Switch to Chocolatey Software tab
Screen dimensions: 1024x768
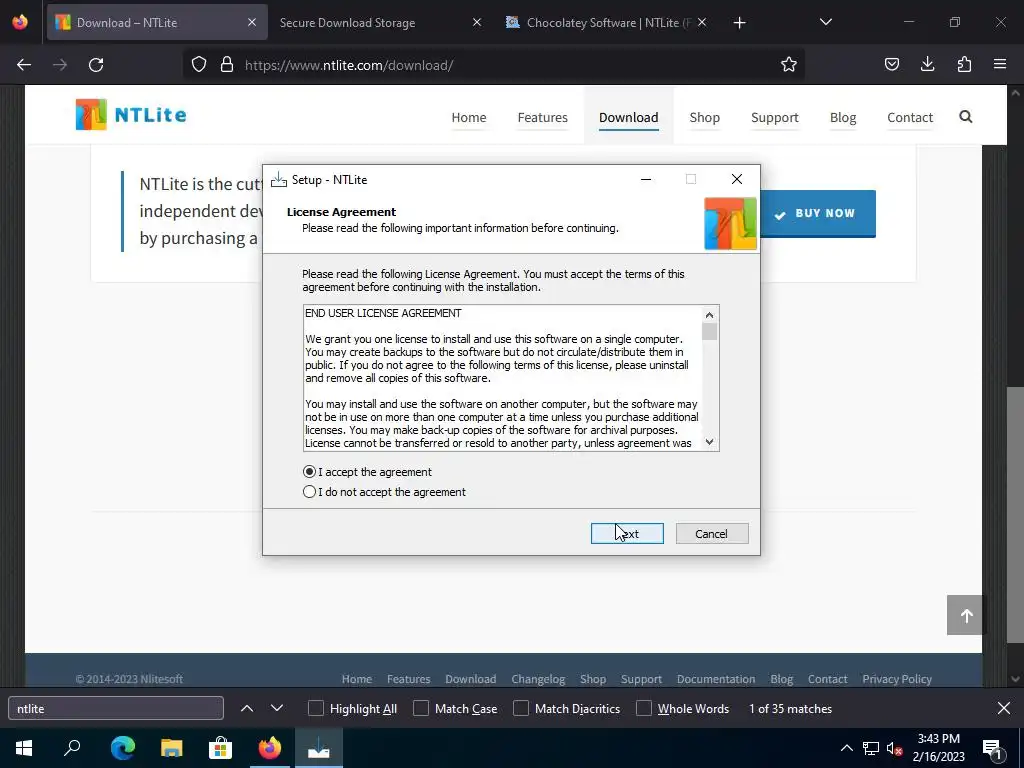coord(605,22)
